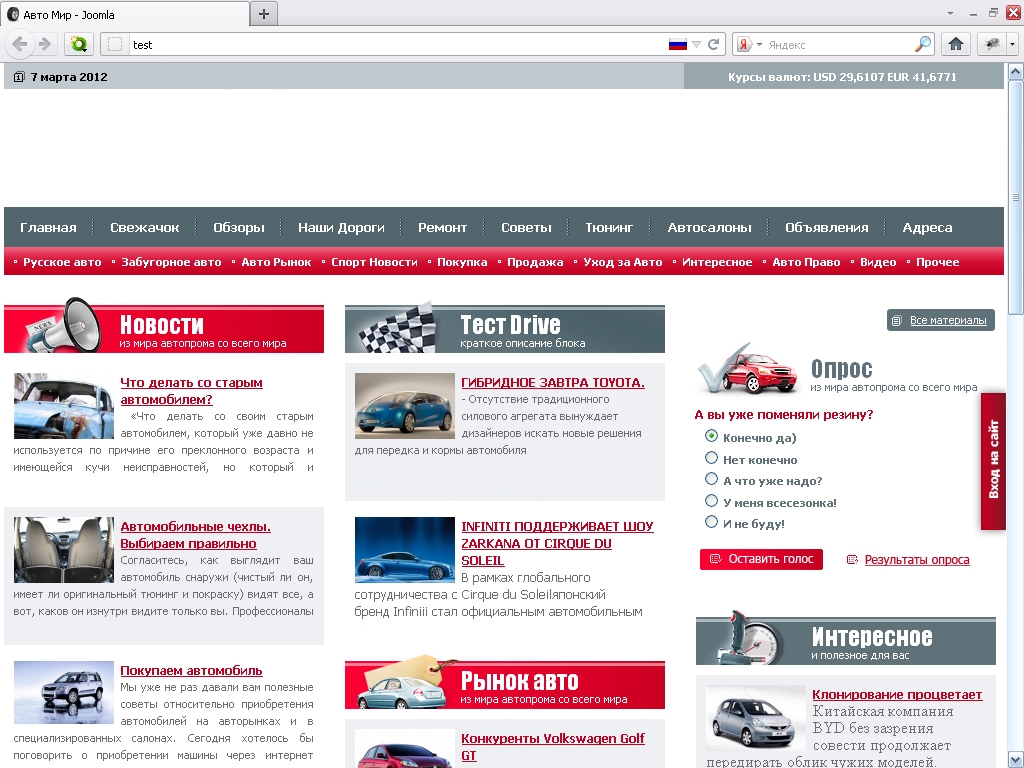Open the Главная menu item
1024x768 pixels.
pos(48,227)
